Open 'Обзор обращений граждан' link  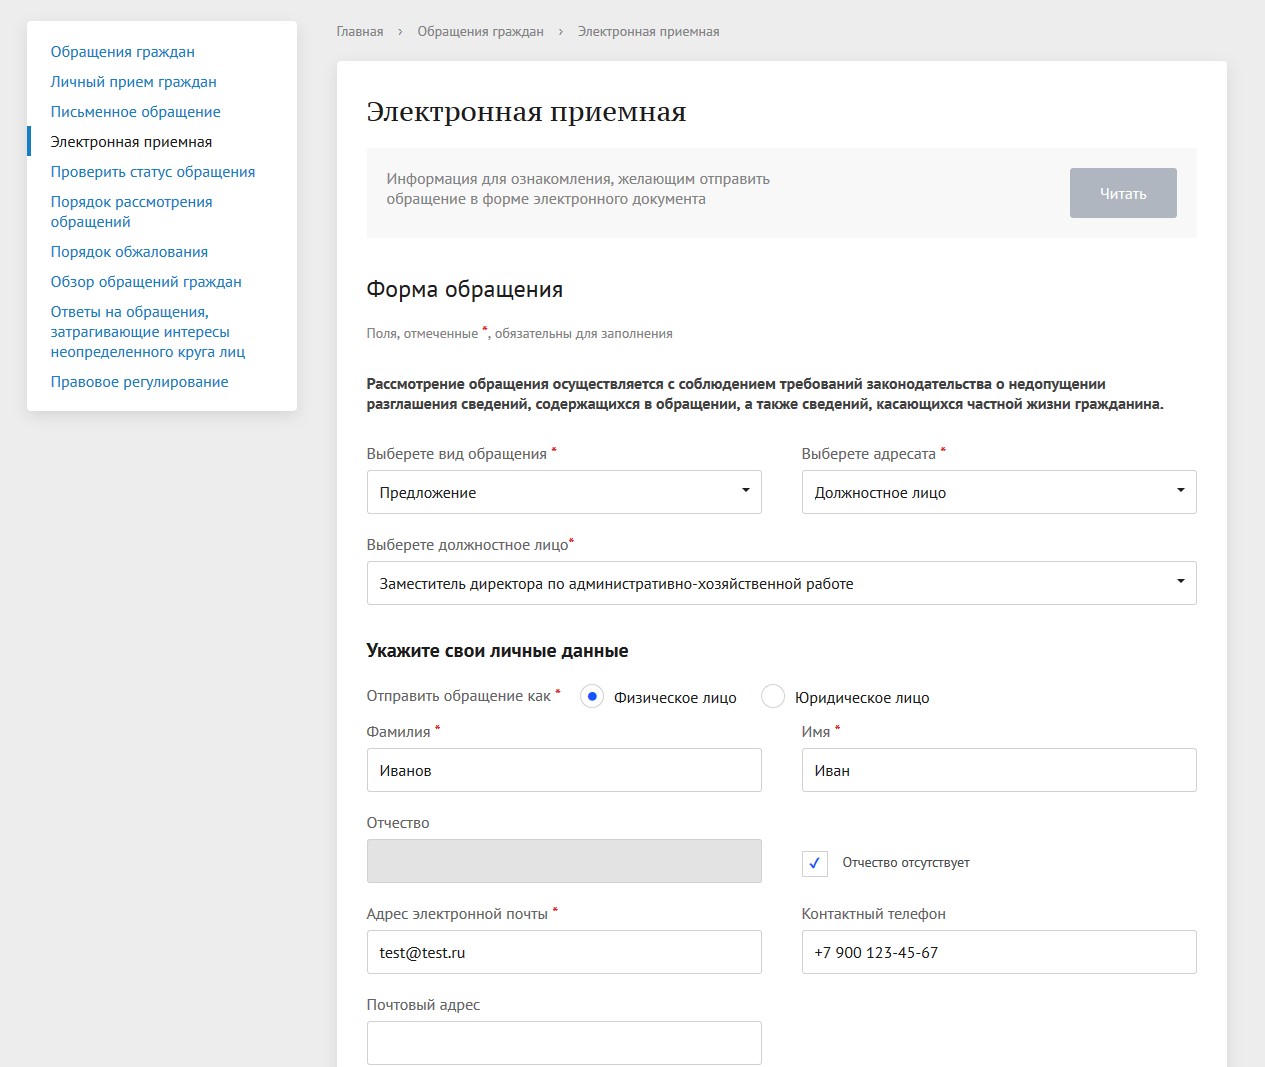(146, 282)
